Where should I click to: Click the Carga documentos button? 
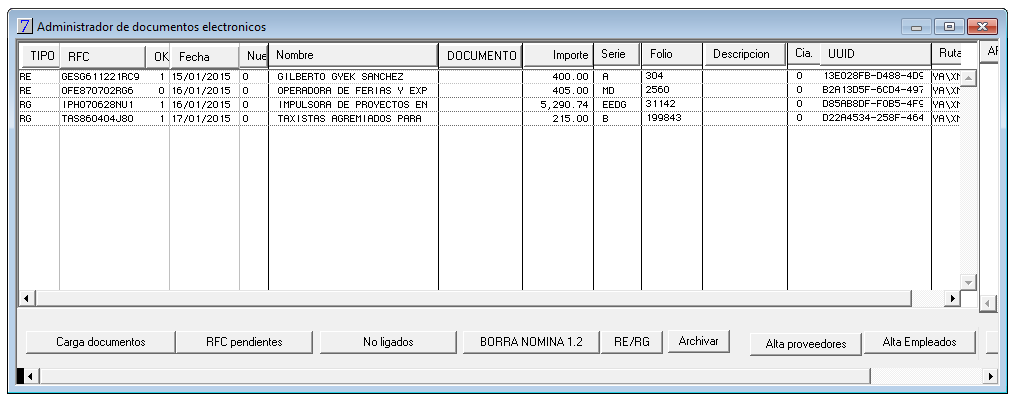pos(101,342)
